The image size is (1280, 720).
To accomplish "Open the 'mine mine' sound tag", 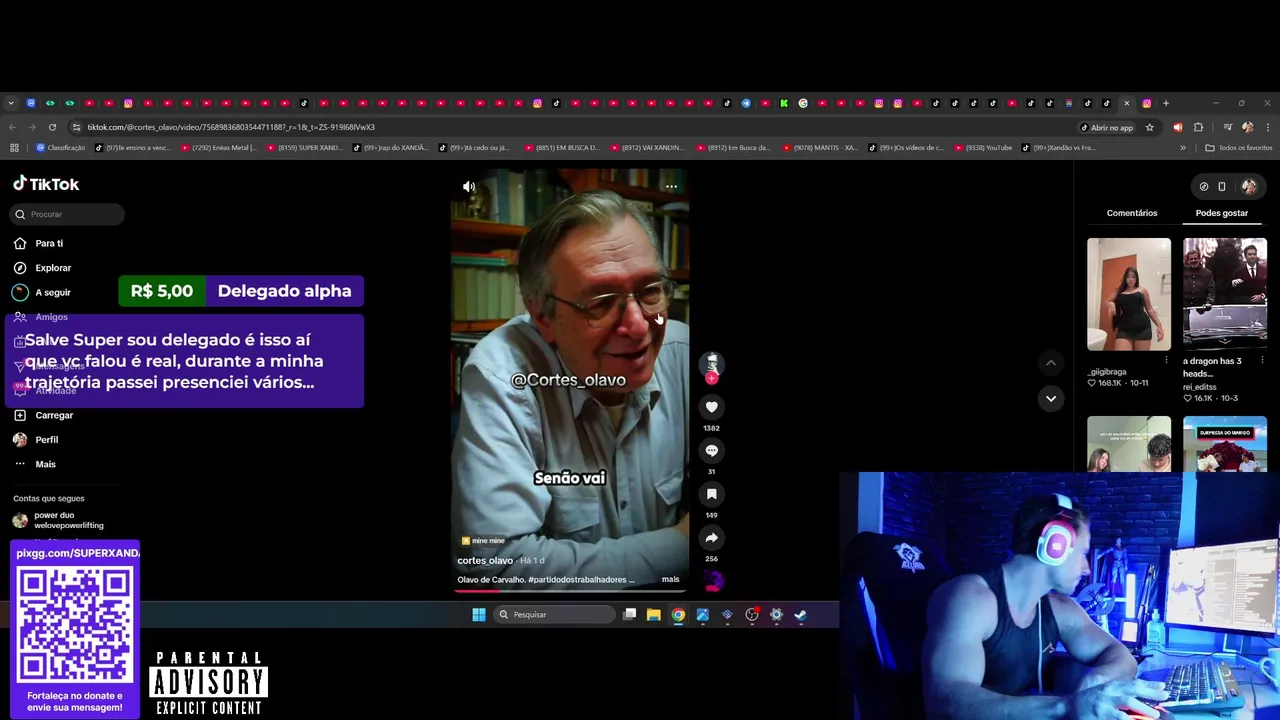I will click(x=483, y=541).
